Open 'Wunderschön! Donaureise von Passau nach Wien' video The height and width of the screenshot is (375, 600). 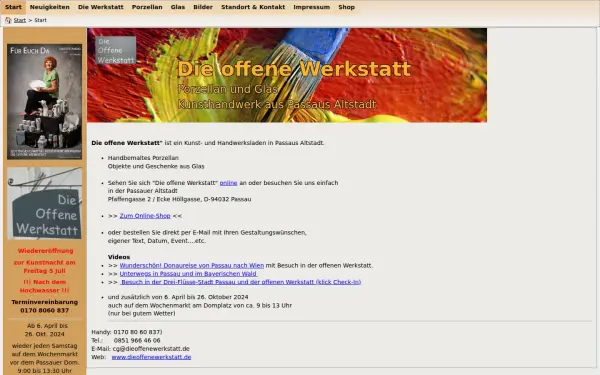point(192,266)
